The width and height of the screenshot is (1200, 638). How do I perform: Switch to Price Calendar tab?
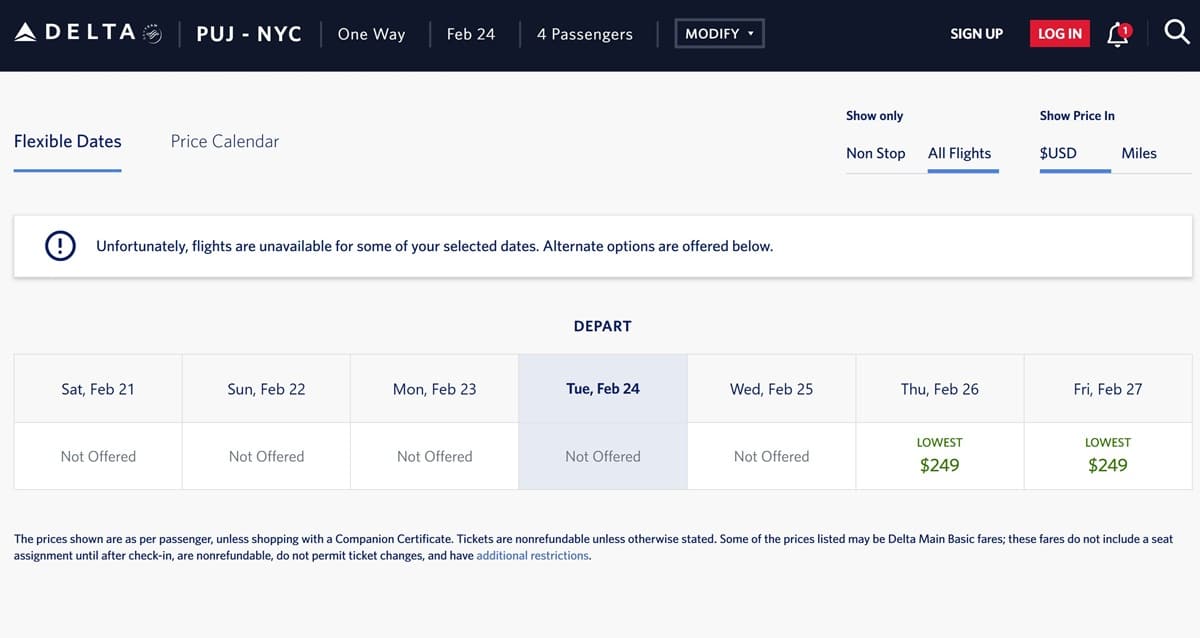[x=225, y=141]
